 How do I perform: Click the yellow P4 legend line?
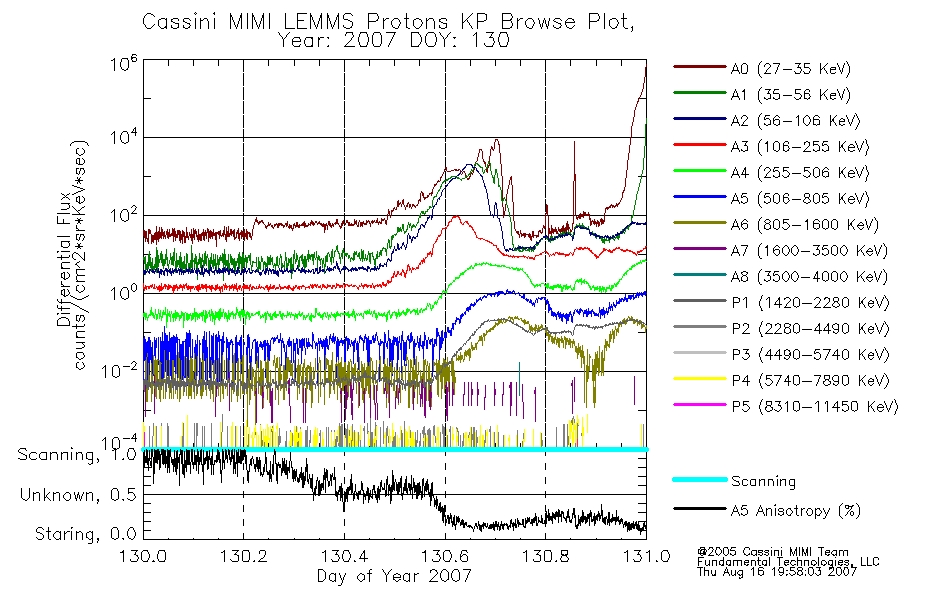699,379
